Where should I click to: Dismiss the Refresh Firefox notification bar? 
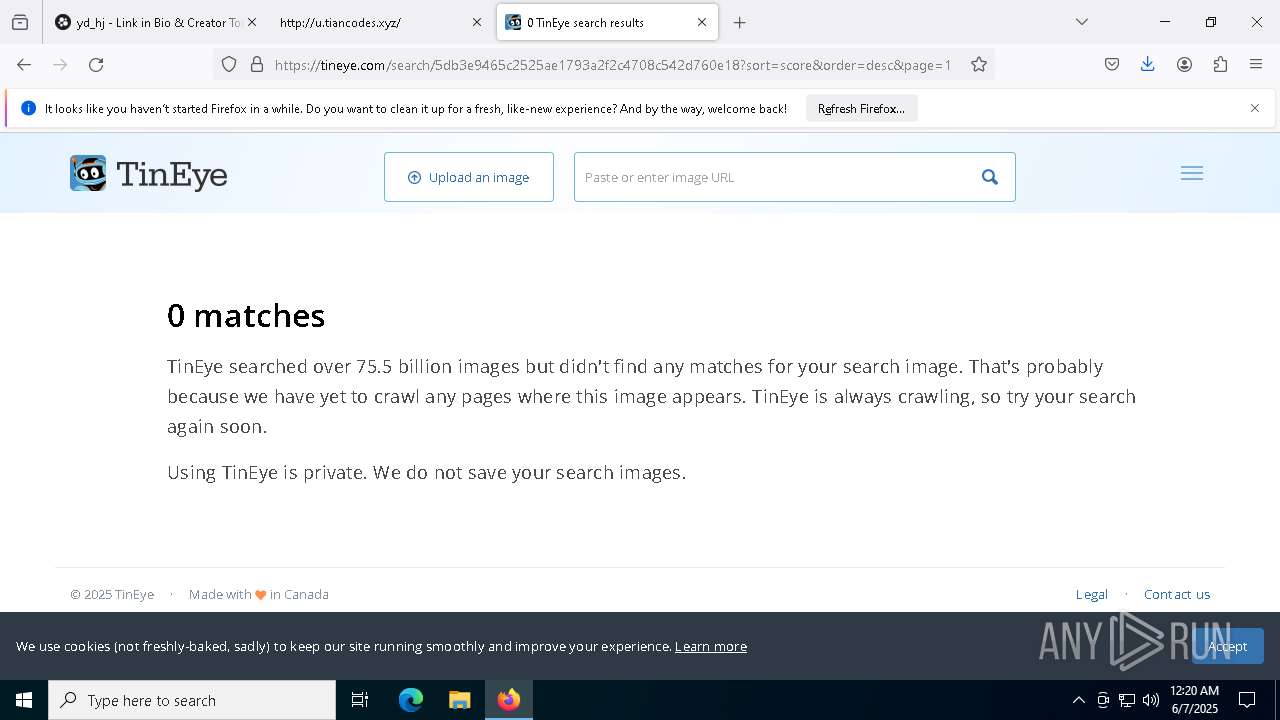(1255, 108)
